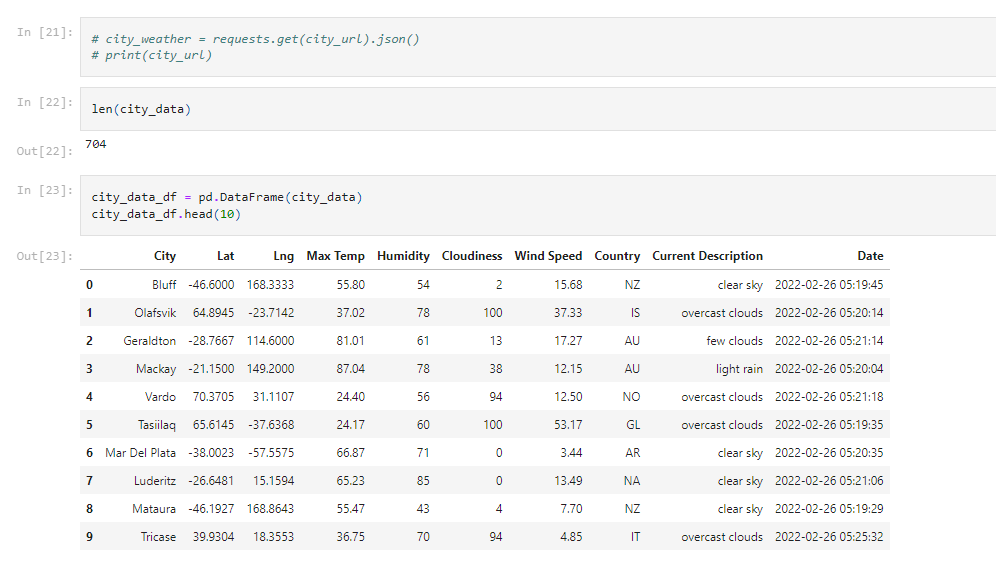
Task: Click country code NO
Action: click(631, 397)
